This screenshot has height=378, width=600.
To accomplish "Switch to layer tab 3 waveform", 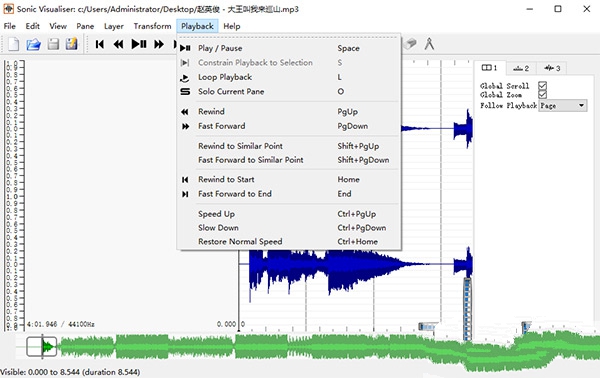I will pos(552,68).
